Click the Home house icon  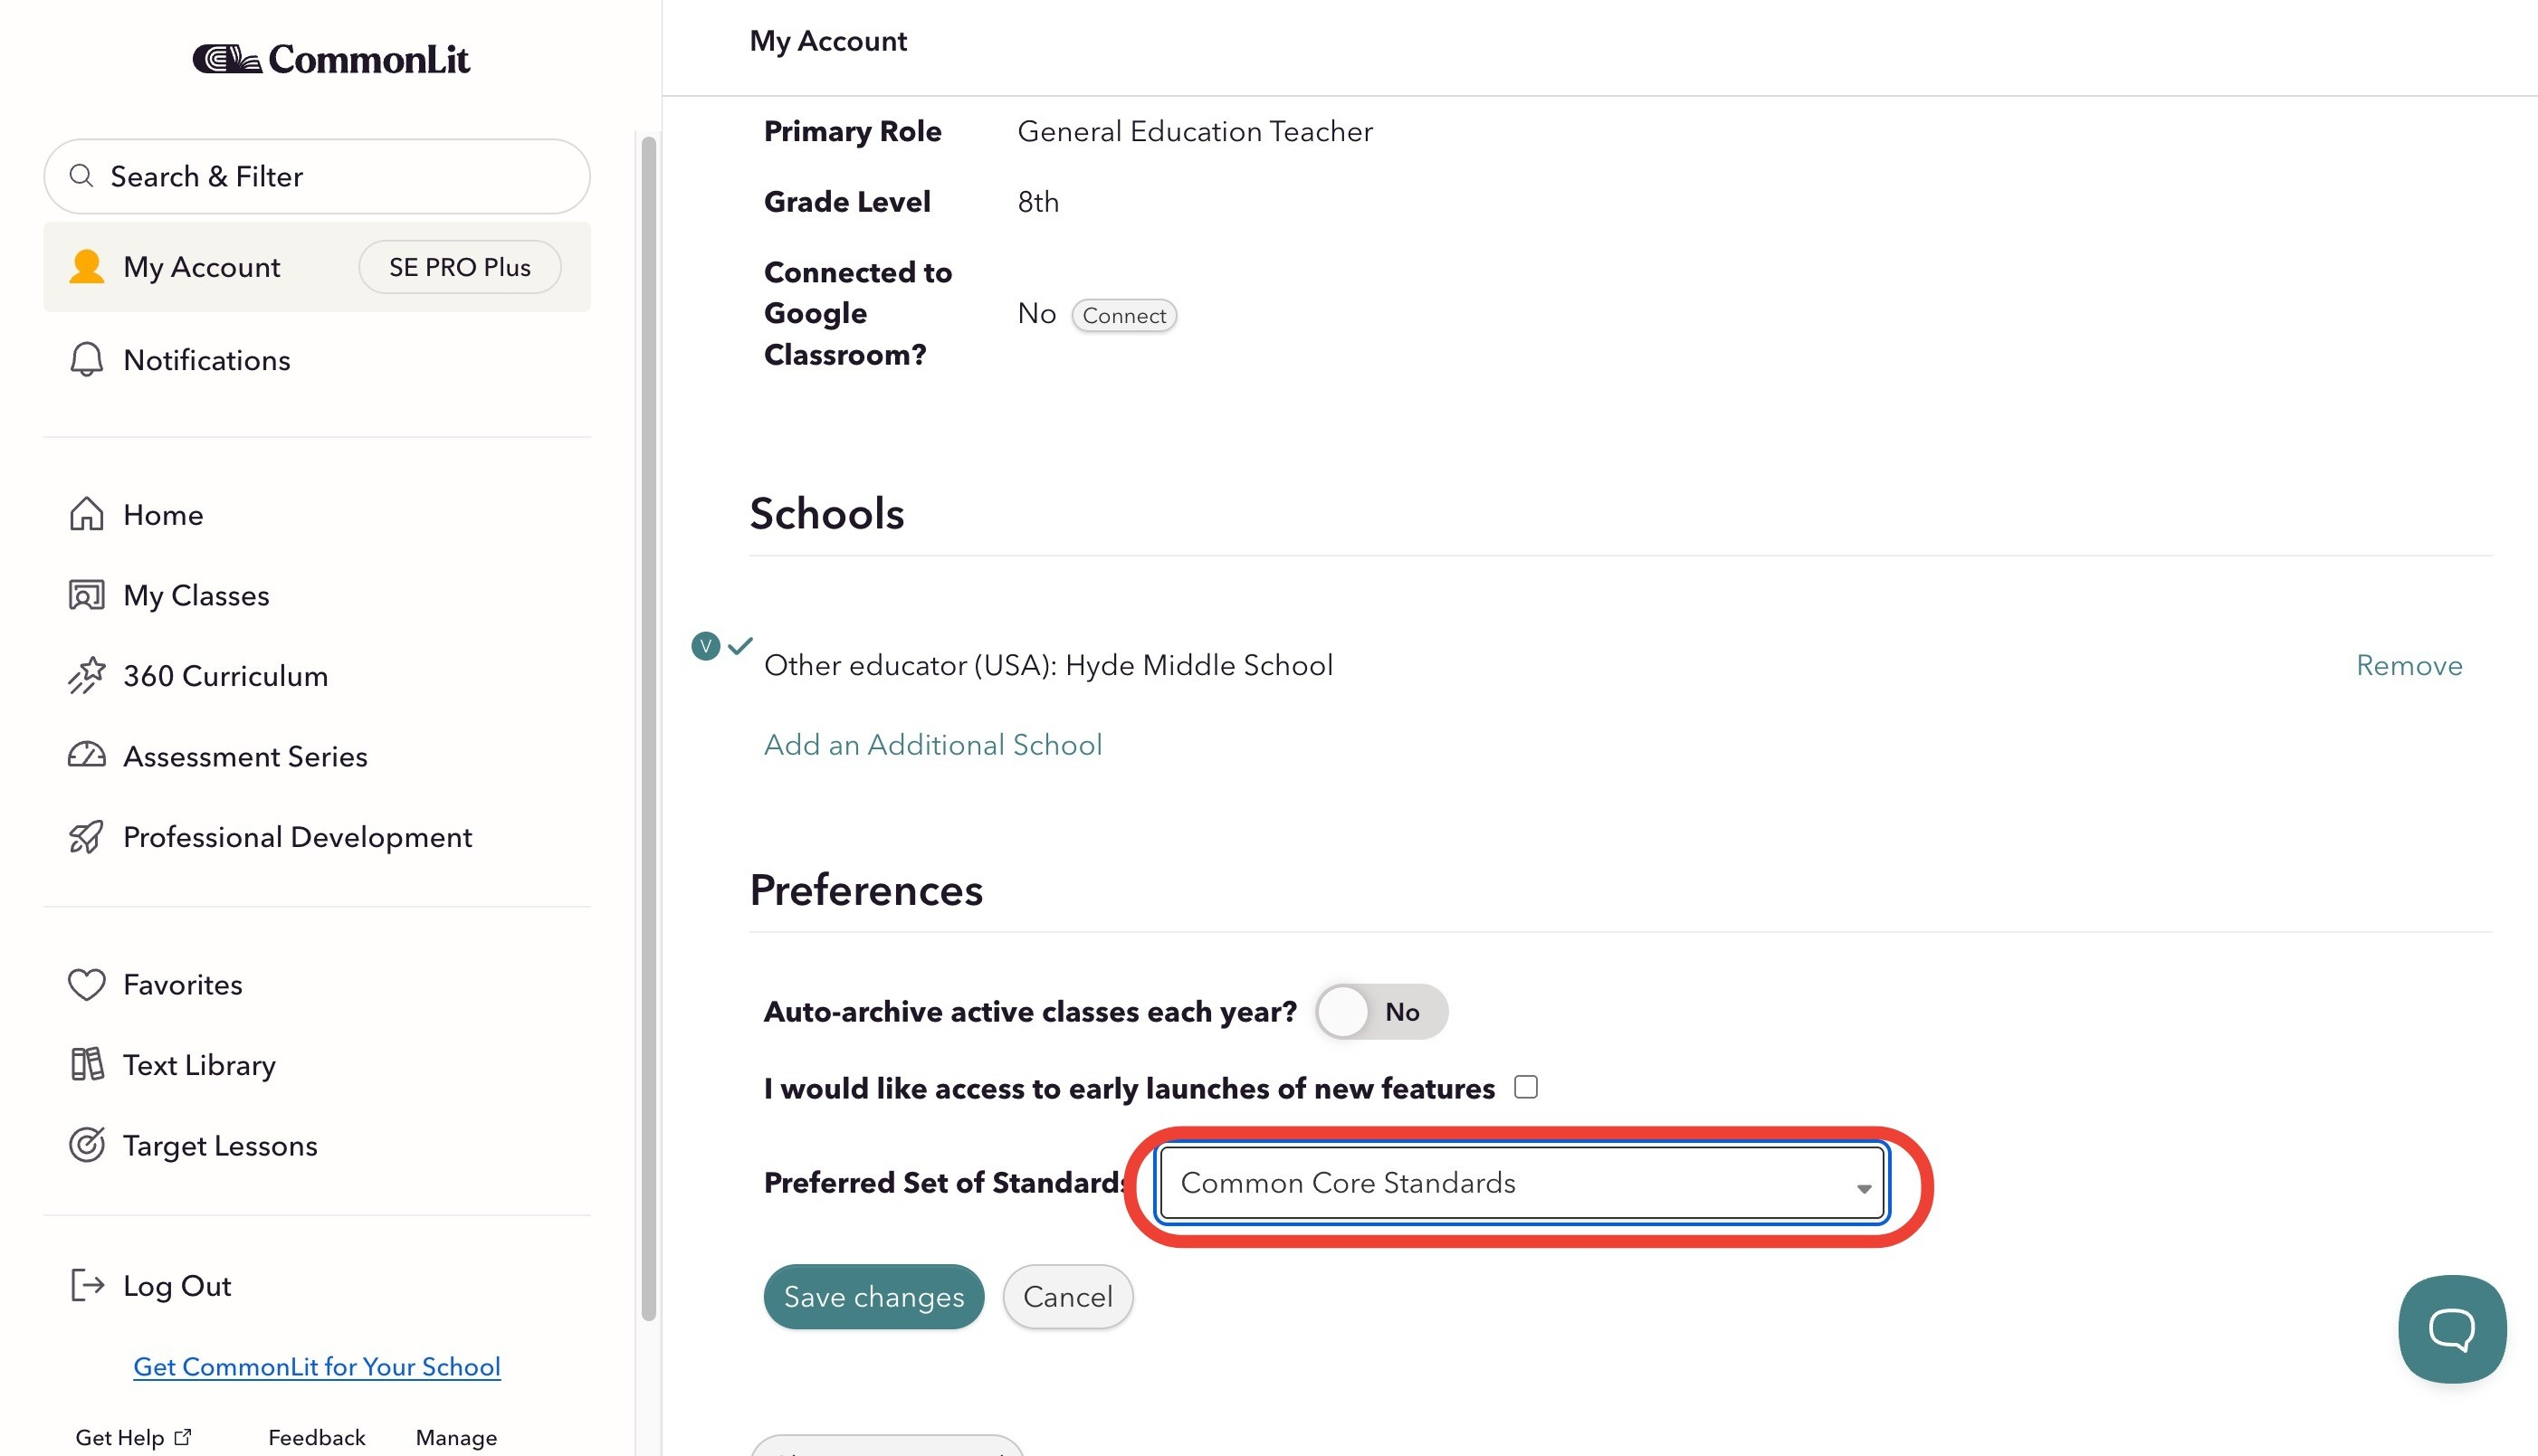point(87,514)
